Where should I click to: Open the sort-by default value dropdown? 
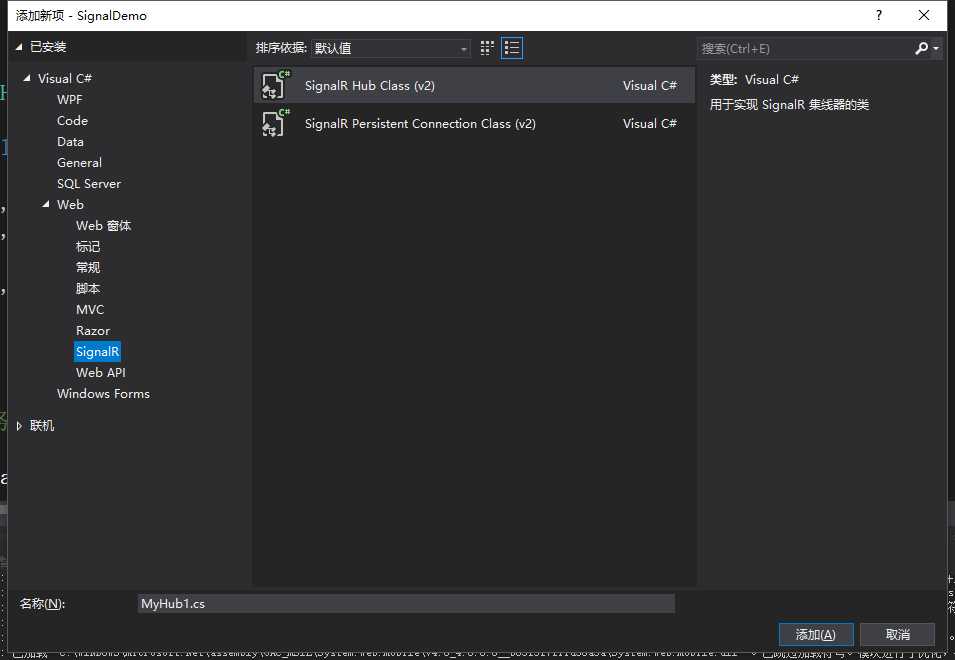click(x=390, y=48)
